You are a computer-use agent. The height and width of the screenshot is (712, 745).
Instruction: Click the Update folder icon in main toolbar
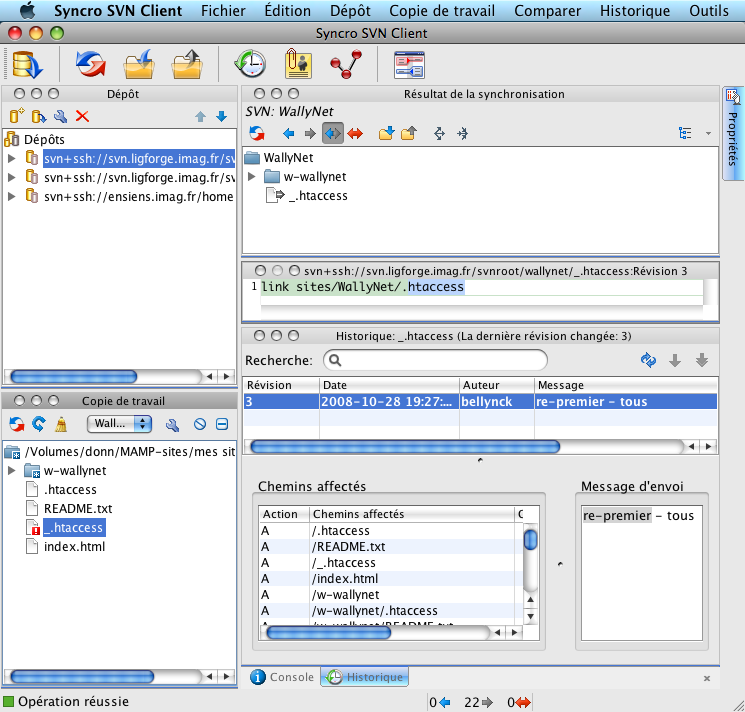pyautogui.click(x=139, y=64)
